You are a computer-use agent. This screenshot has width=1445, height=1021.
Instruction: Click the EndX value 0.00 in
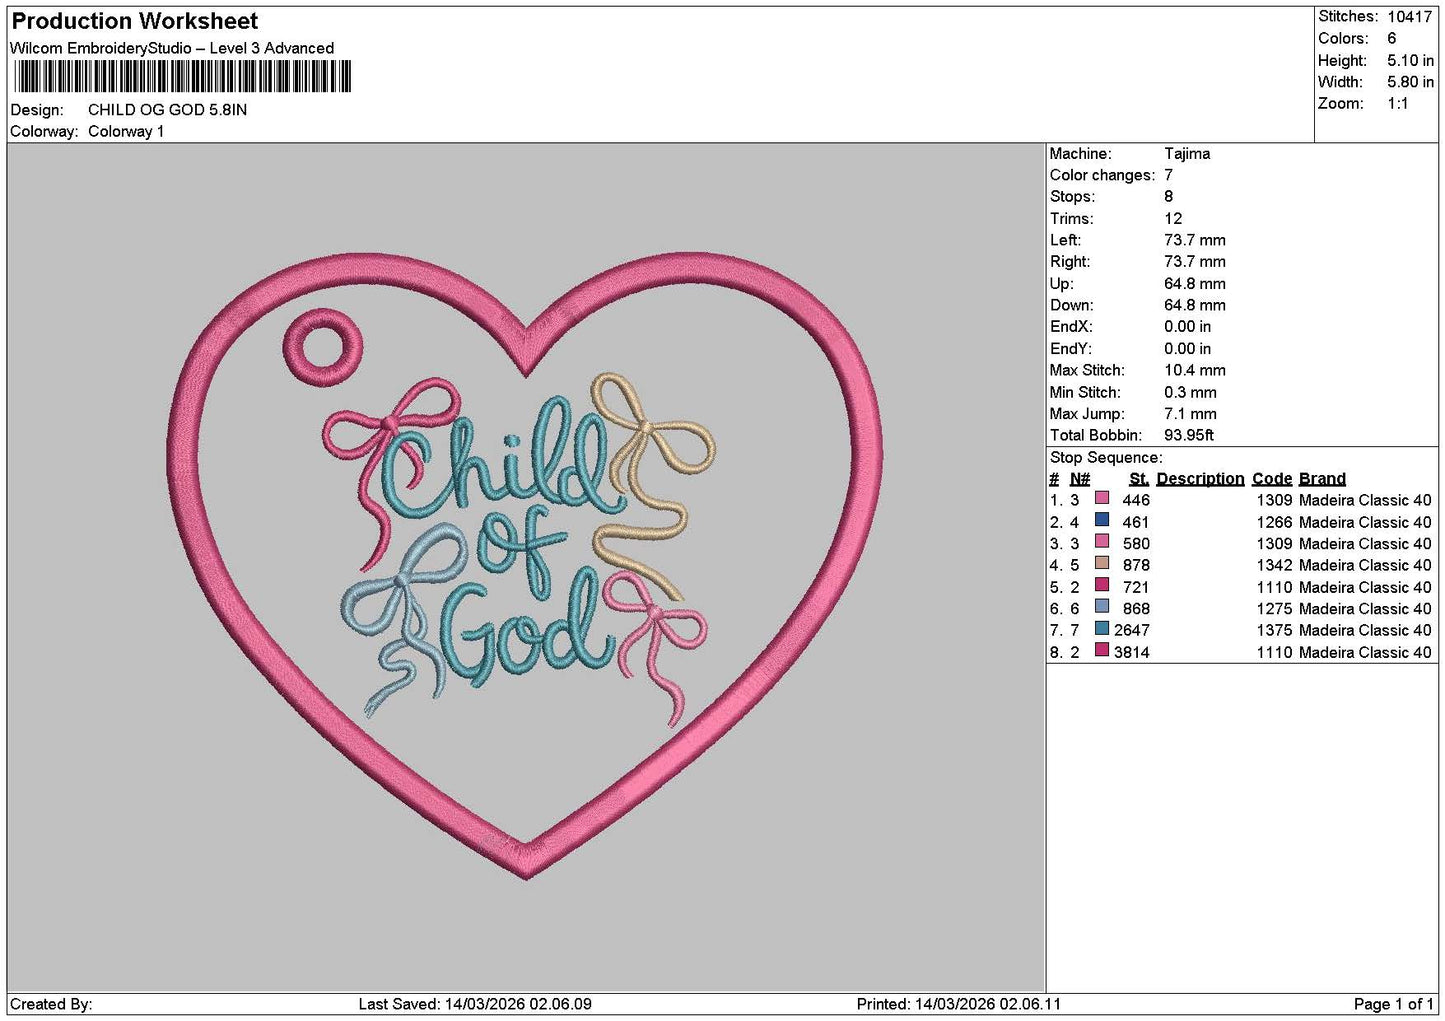coord(1188,327)
